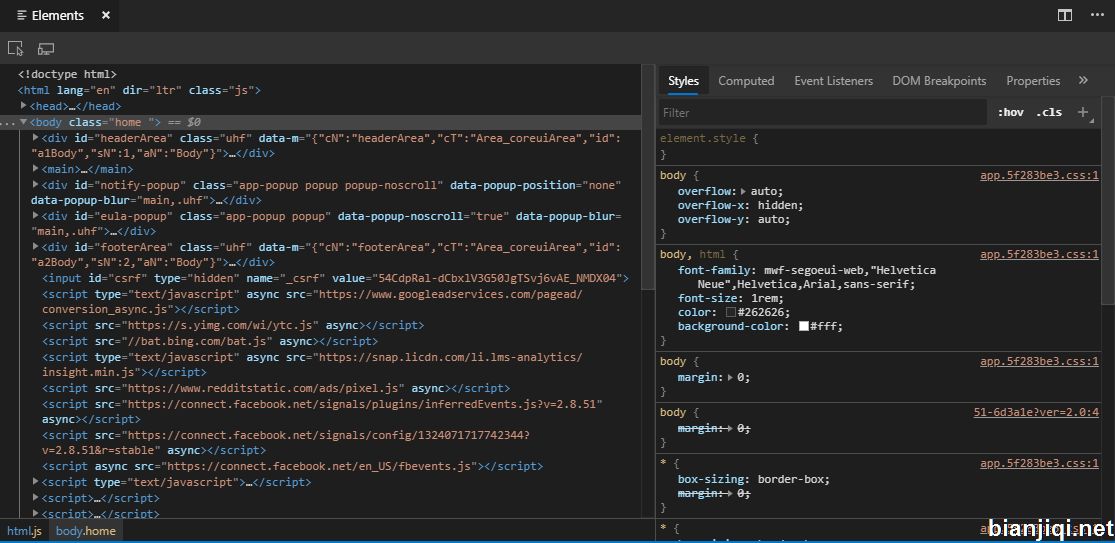Collapse the body class home node
Screen dimensions: 1115x543
pyautogui.click(x=23, y=122)
